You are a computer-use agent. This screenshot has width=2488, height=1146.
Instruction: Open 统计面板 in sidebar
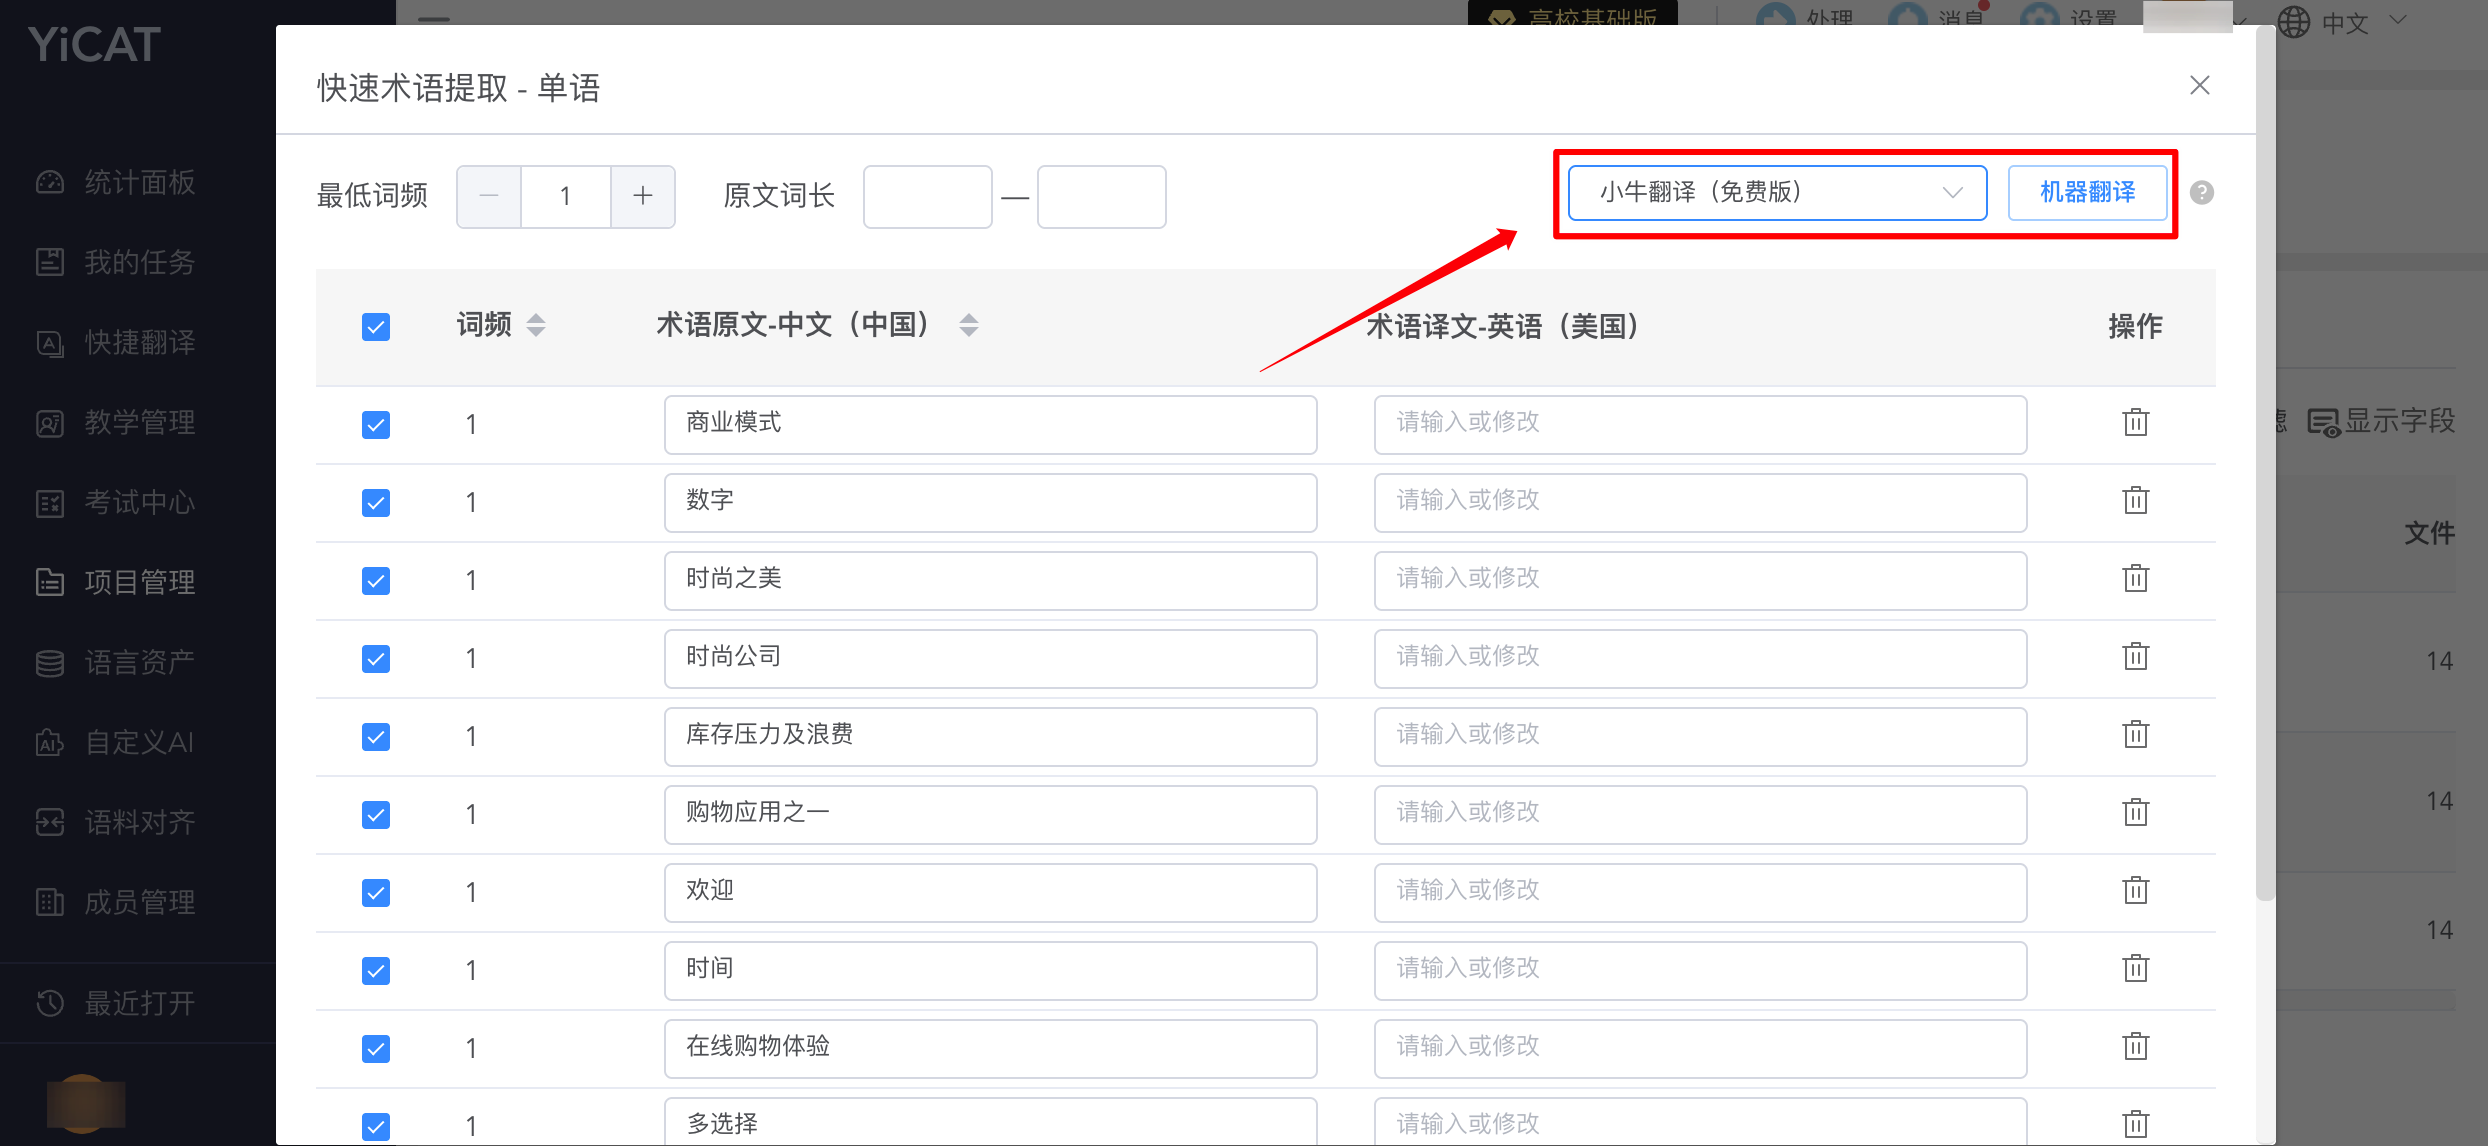coord(118,182)
